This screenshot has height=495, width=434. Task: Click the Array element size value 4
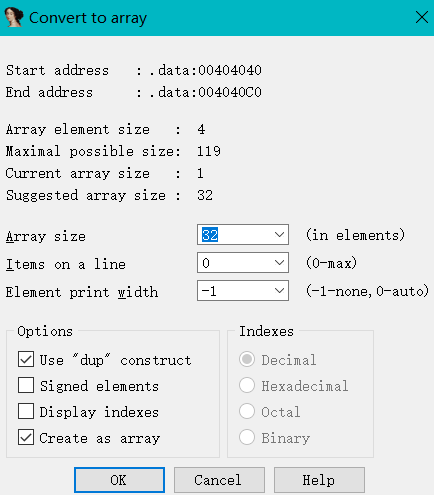tap(201, 129)
